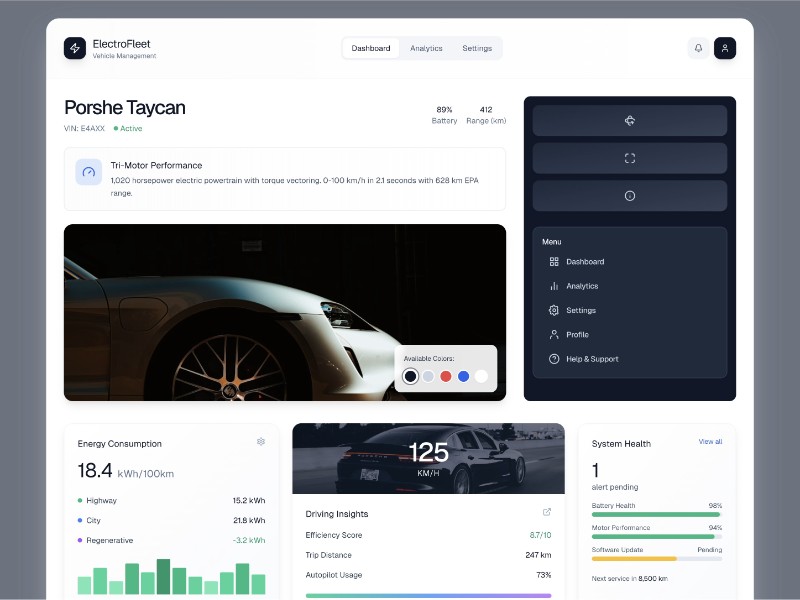Click View all in System Health
Image resolution: width=800 pixels, height=600 pixels.
click(x=710, y=441)
